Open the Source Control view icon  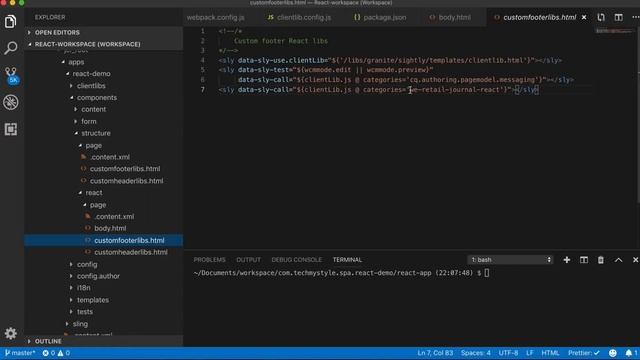point(11,75)
